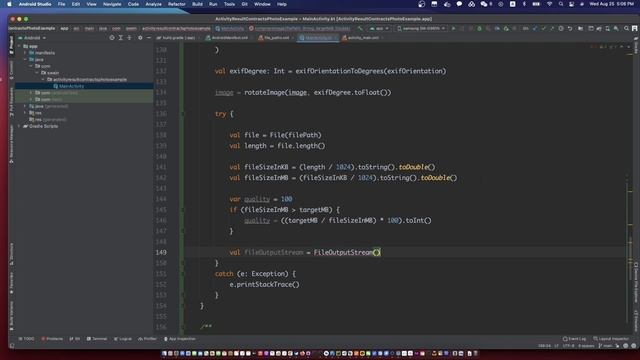
Task: Click the Spotlight search icon in menu bar
Action: point(561,4)
